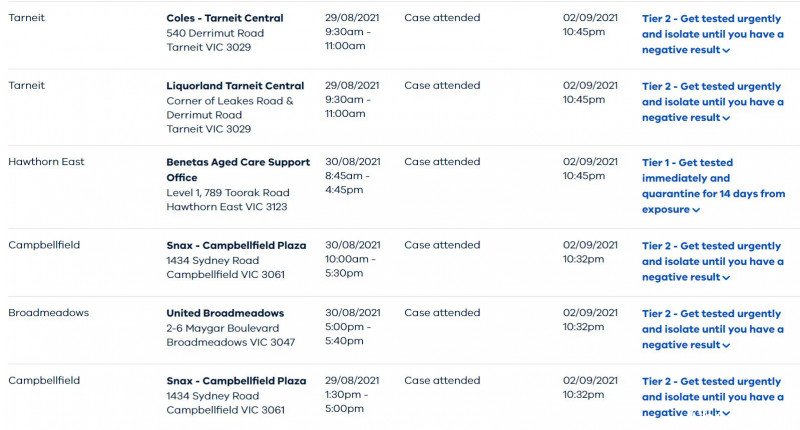Open Tier 1 quarantine advice for Benetas

(x=713, y=186)
